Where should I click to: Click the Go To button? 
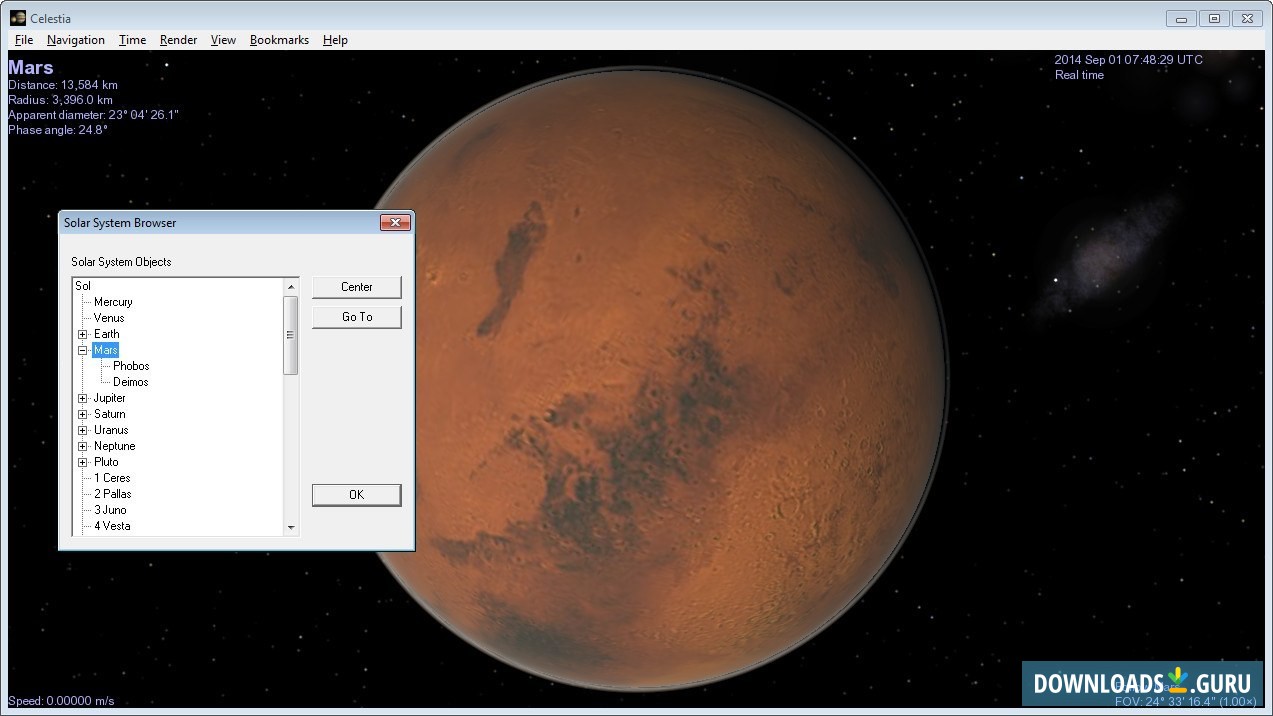(356, 317)
